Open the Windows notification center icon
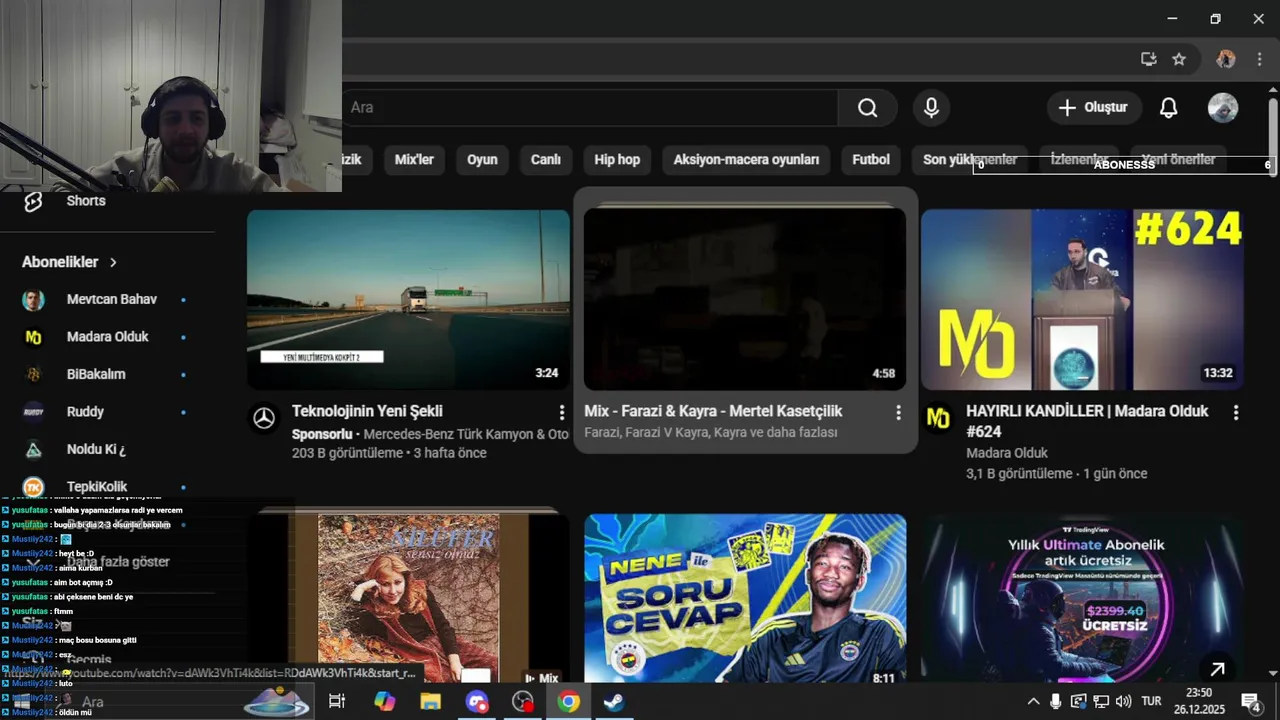1280x720 pixels. pyautogui.click(x=1251, y=702)
